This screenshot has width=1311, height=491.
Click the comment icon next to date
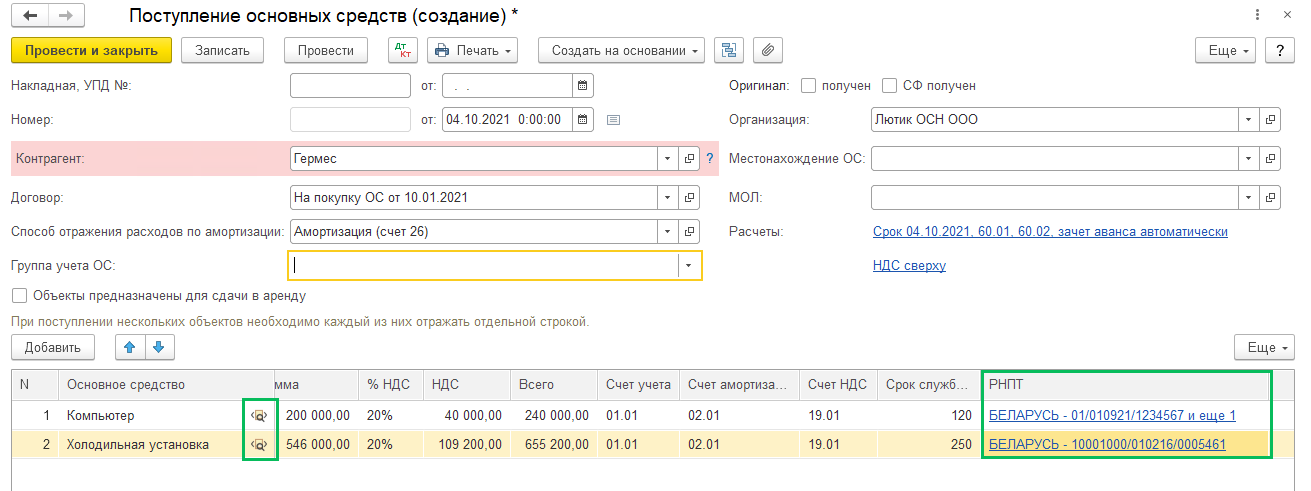tap(614, 119)
